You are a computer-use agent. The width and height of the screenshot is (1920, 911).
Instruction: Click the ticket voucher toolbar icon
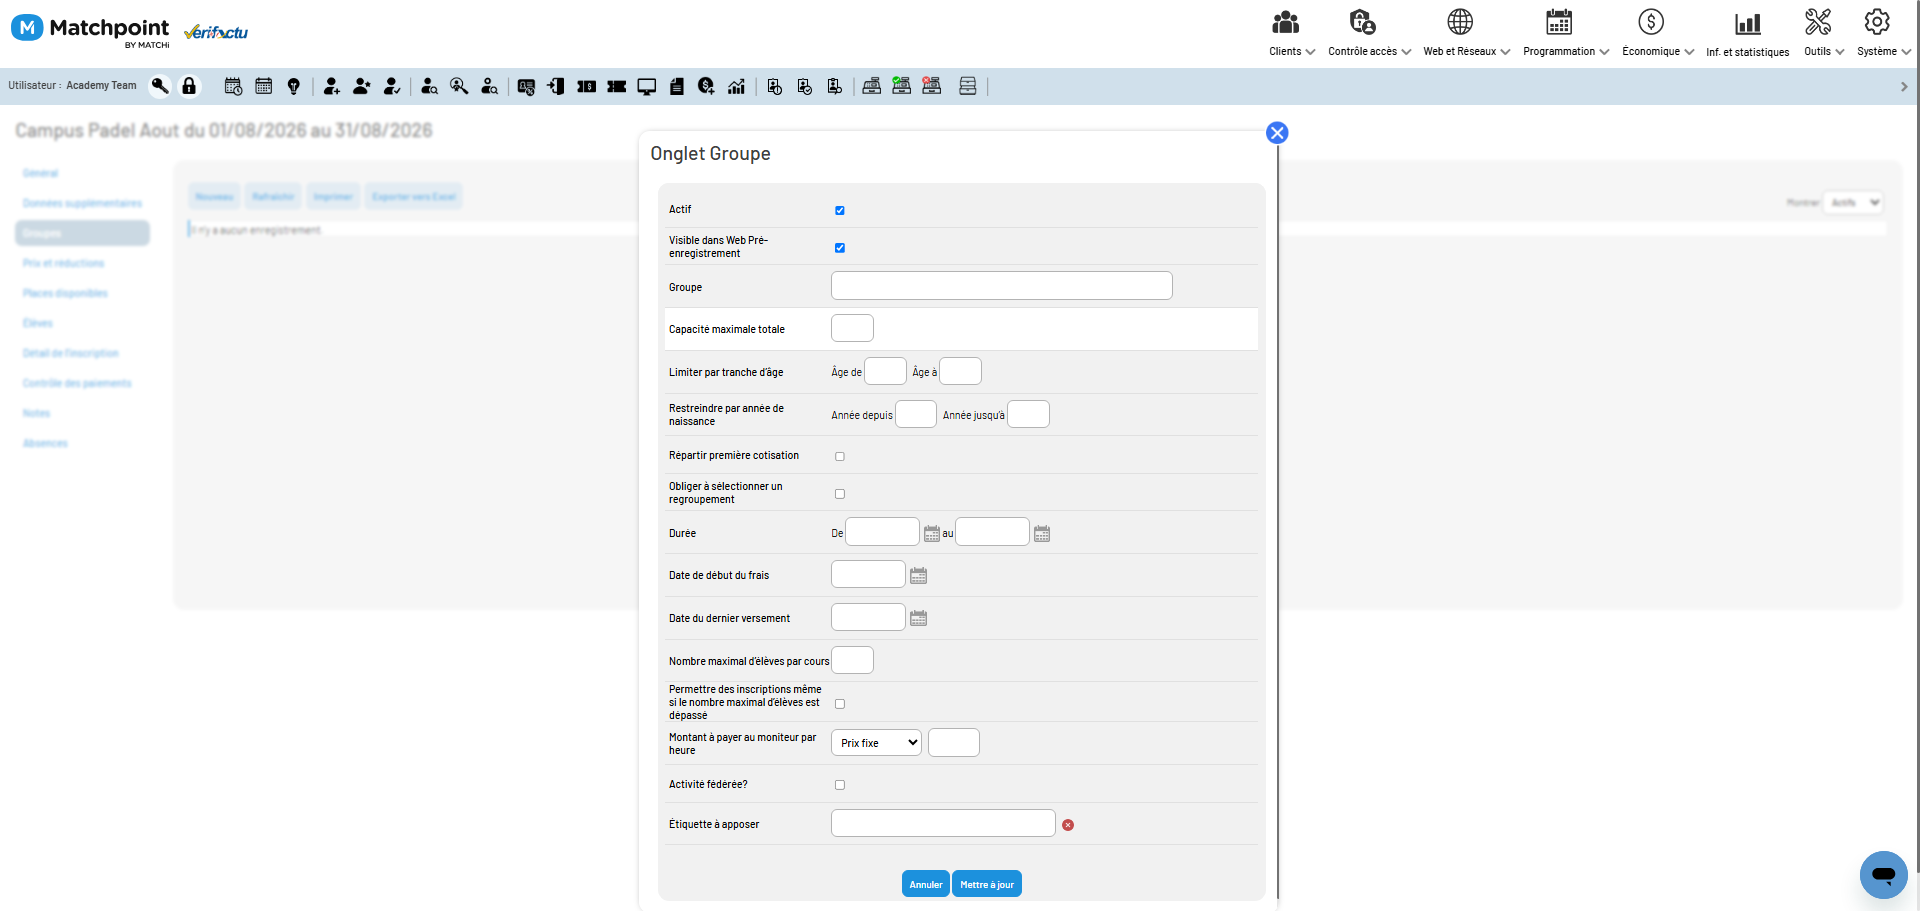point(617,87)
